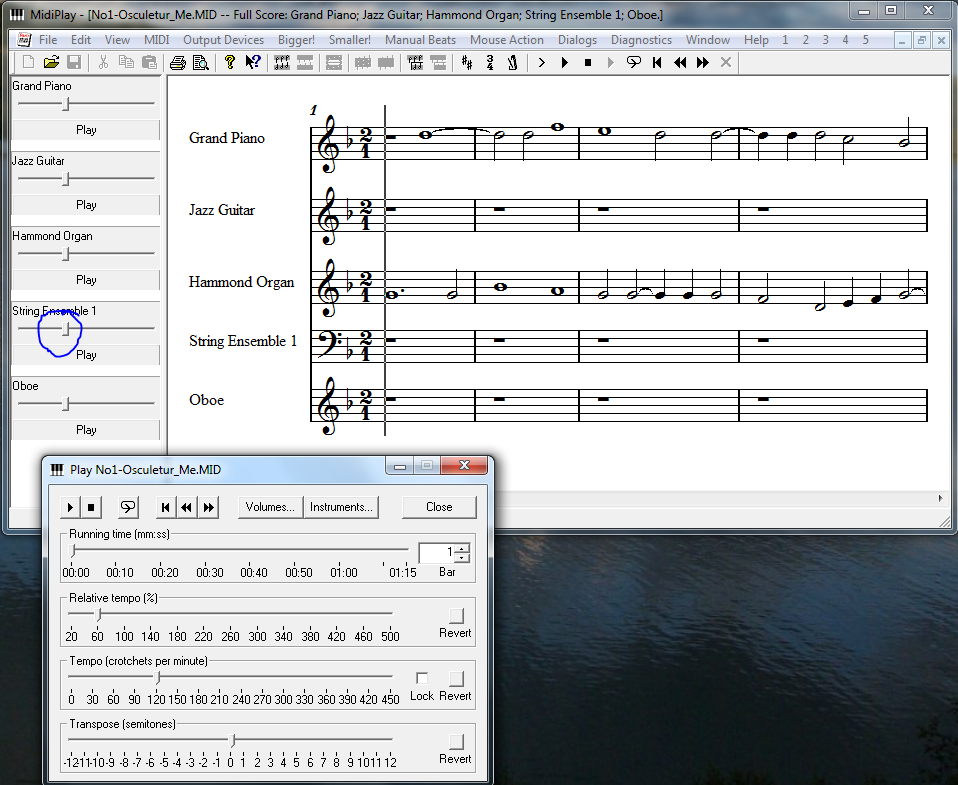Click the Hammond Organ volume slider handle
Image resolution: width=958 pixels, height=785 pixels.
coord(66,254)
